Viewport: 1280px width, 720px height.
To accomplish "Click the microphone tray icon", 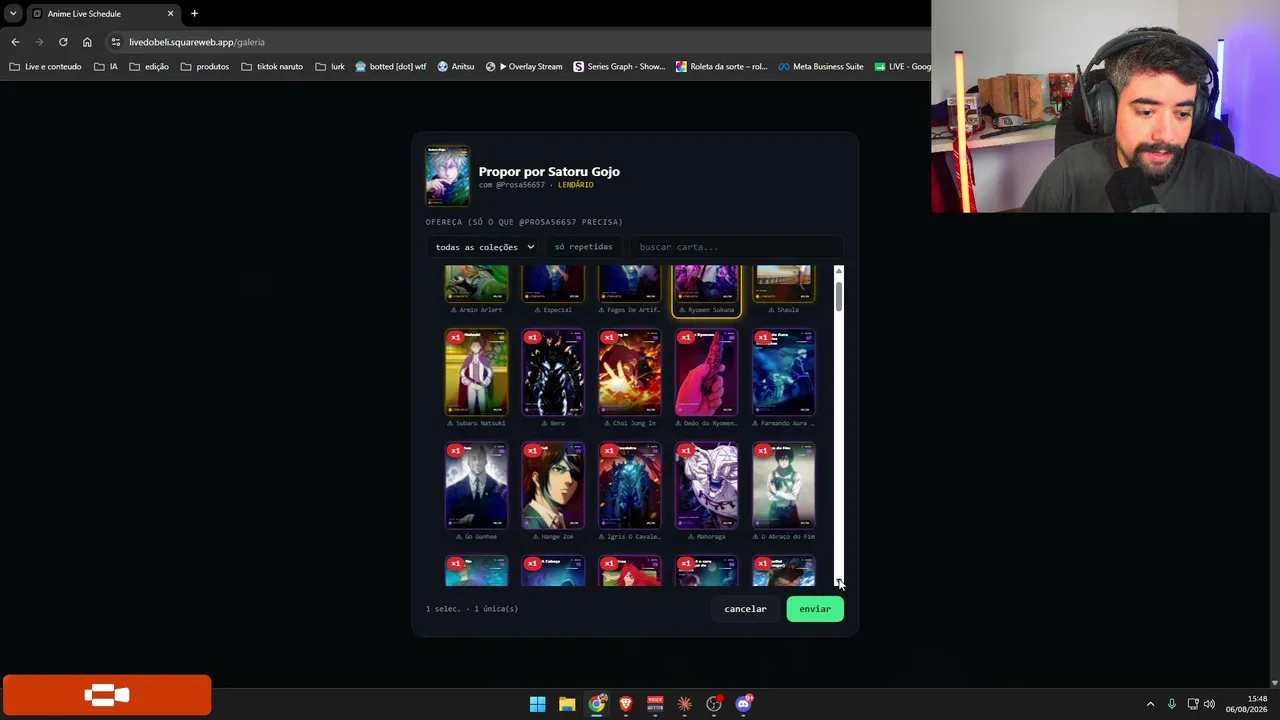I will point(1171,704).
